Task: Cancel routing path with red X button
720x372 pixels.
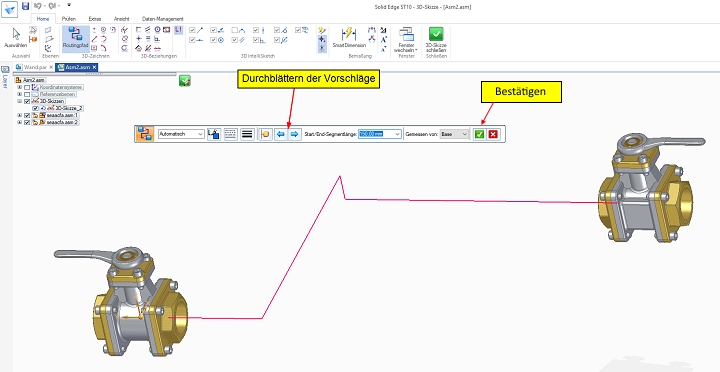Action: tap(493, 134)
